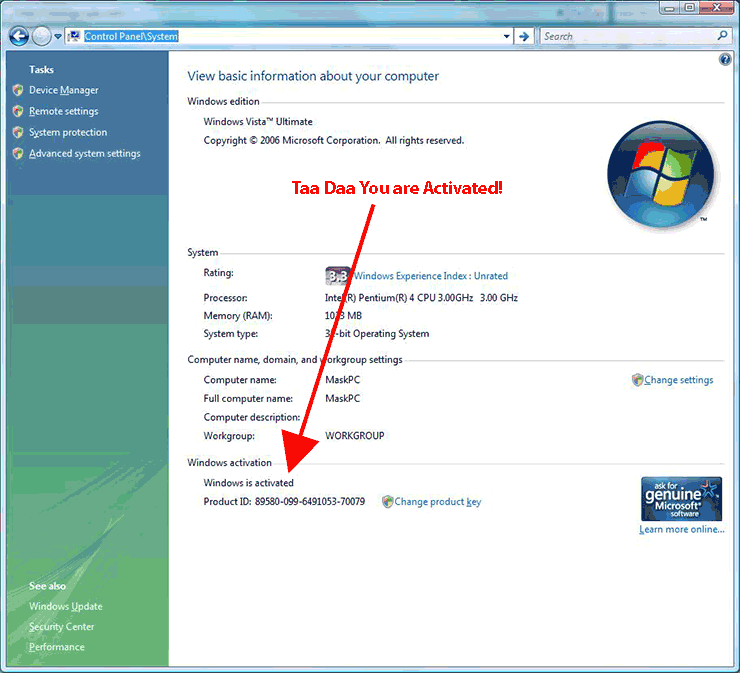The image size is (740, 673).
Task: Click the shield icon beside System protection
Action: [18, 132]
